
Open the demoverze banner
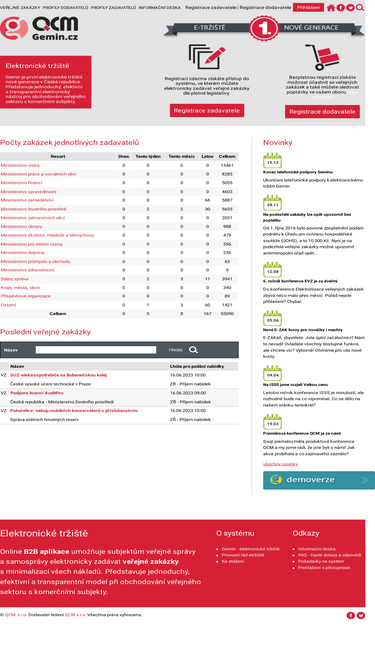tap(319, 480)
